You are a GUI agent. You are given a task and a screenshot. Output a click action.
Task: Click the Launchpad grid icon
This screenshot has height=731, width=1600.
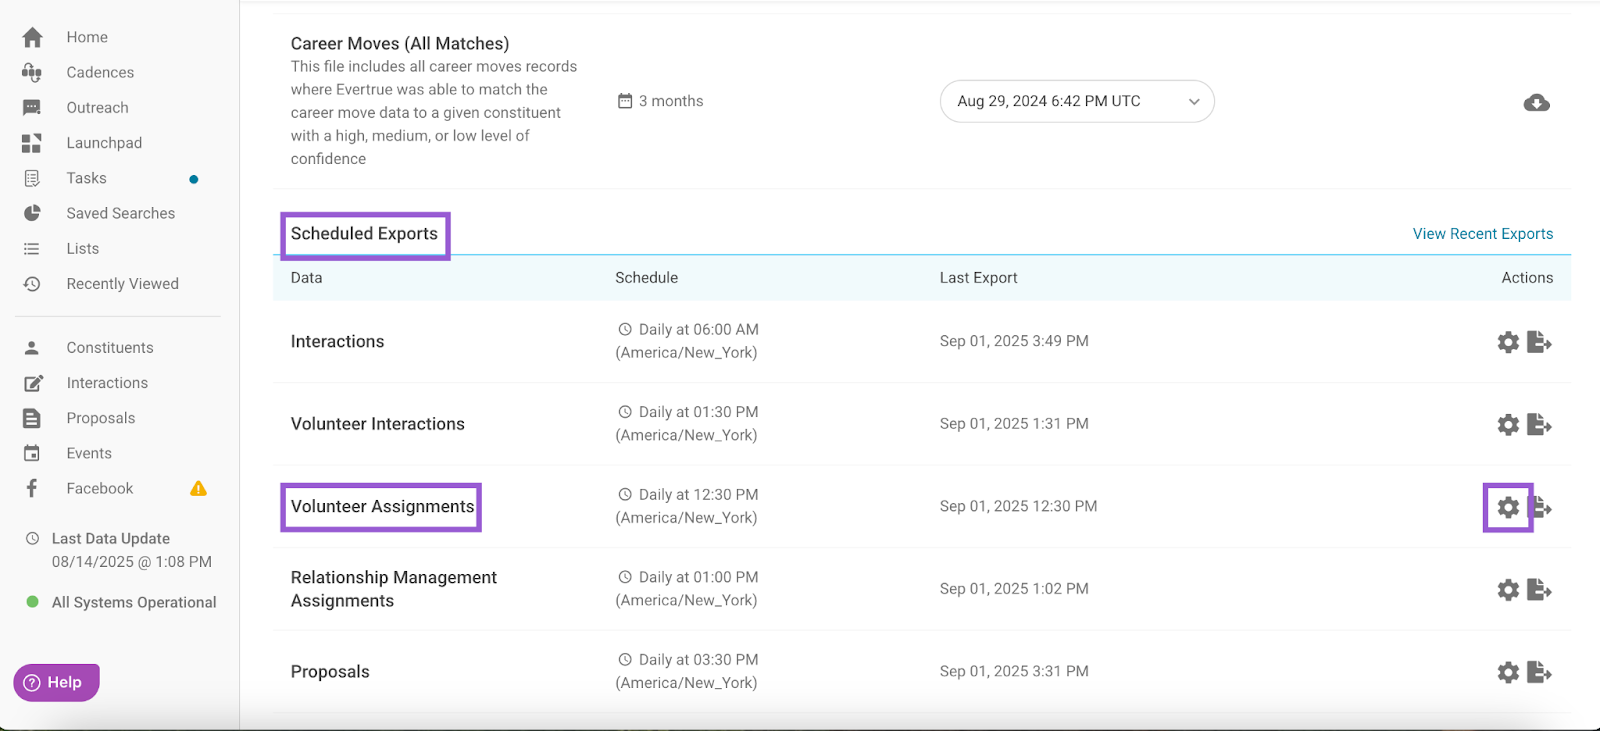pos(32,143)
